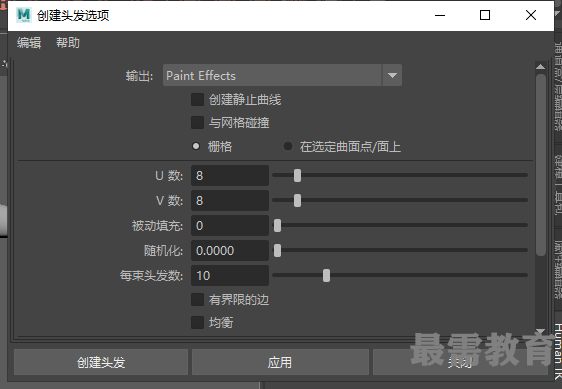Click the 创建头发 button
562x389 pixels.
coord(101,362)
